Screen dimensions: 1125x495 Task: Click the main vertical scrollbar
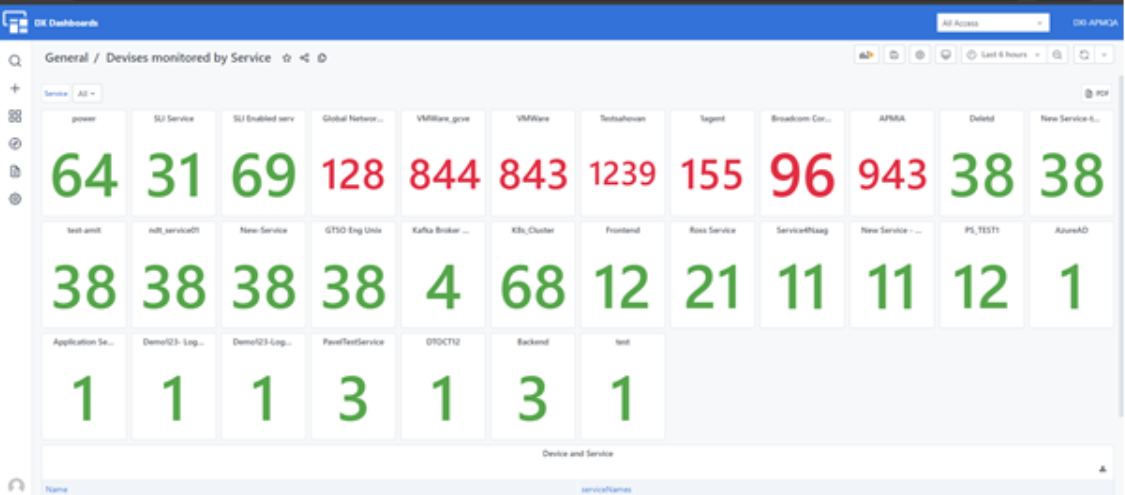point(1121,244)
